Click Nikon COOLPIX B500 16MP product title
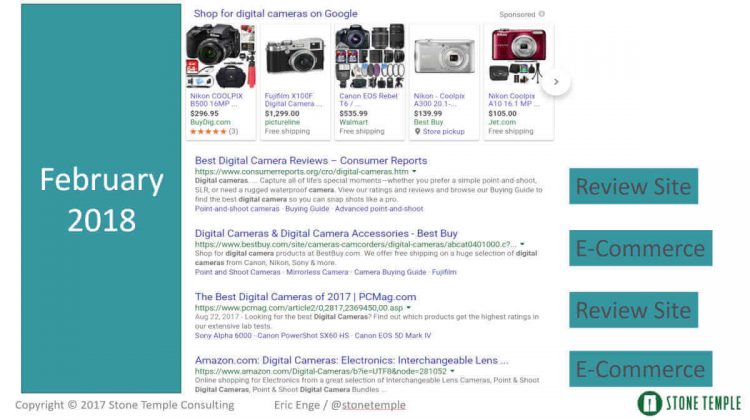The image size is (750, 420). (x=217, y=99)
